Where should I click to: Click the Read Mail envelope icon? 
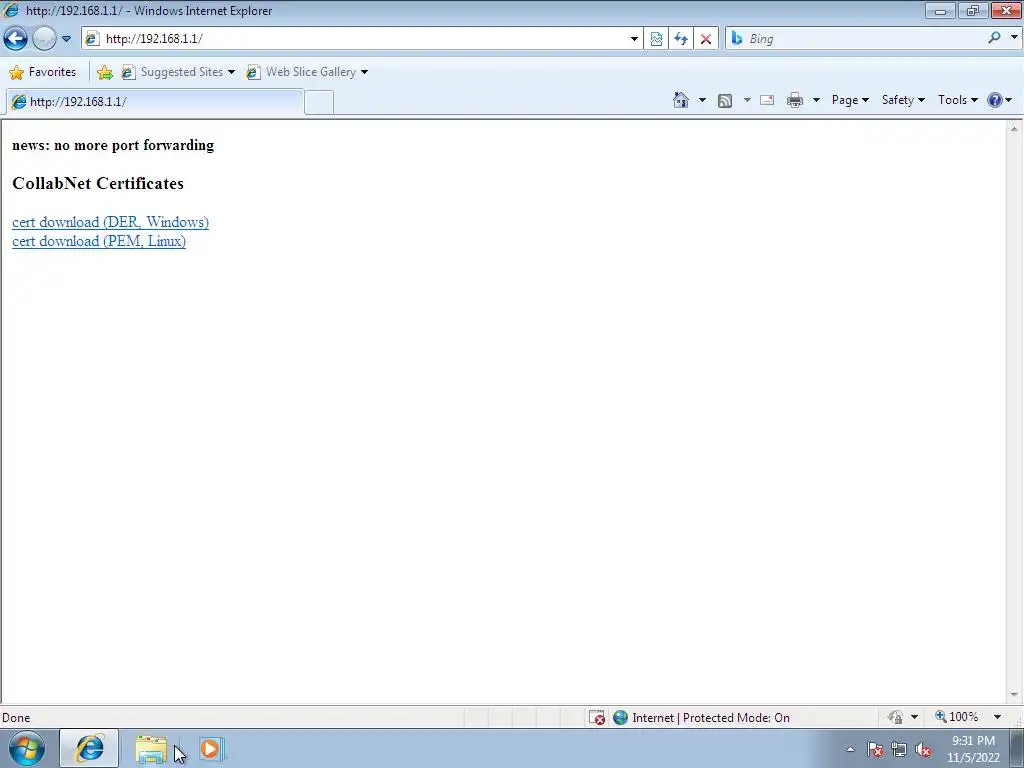[x=767, y=100]
